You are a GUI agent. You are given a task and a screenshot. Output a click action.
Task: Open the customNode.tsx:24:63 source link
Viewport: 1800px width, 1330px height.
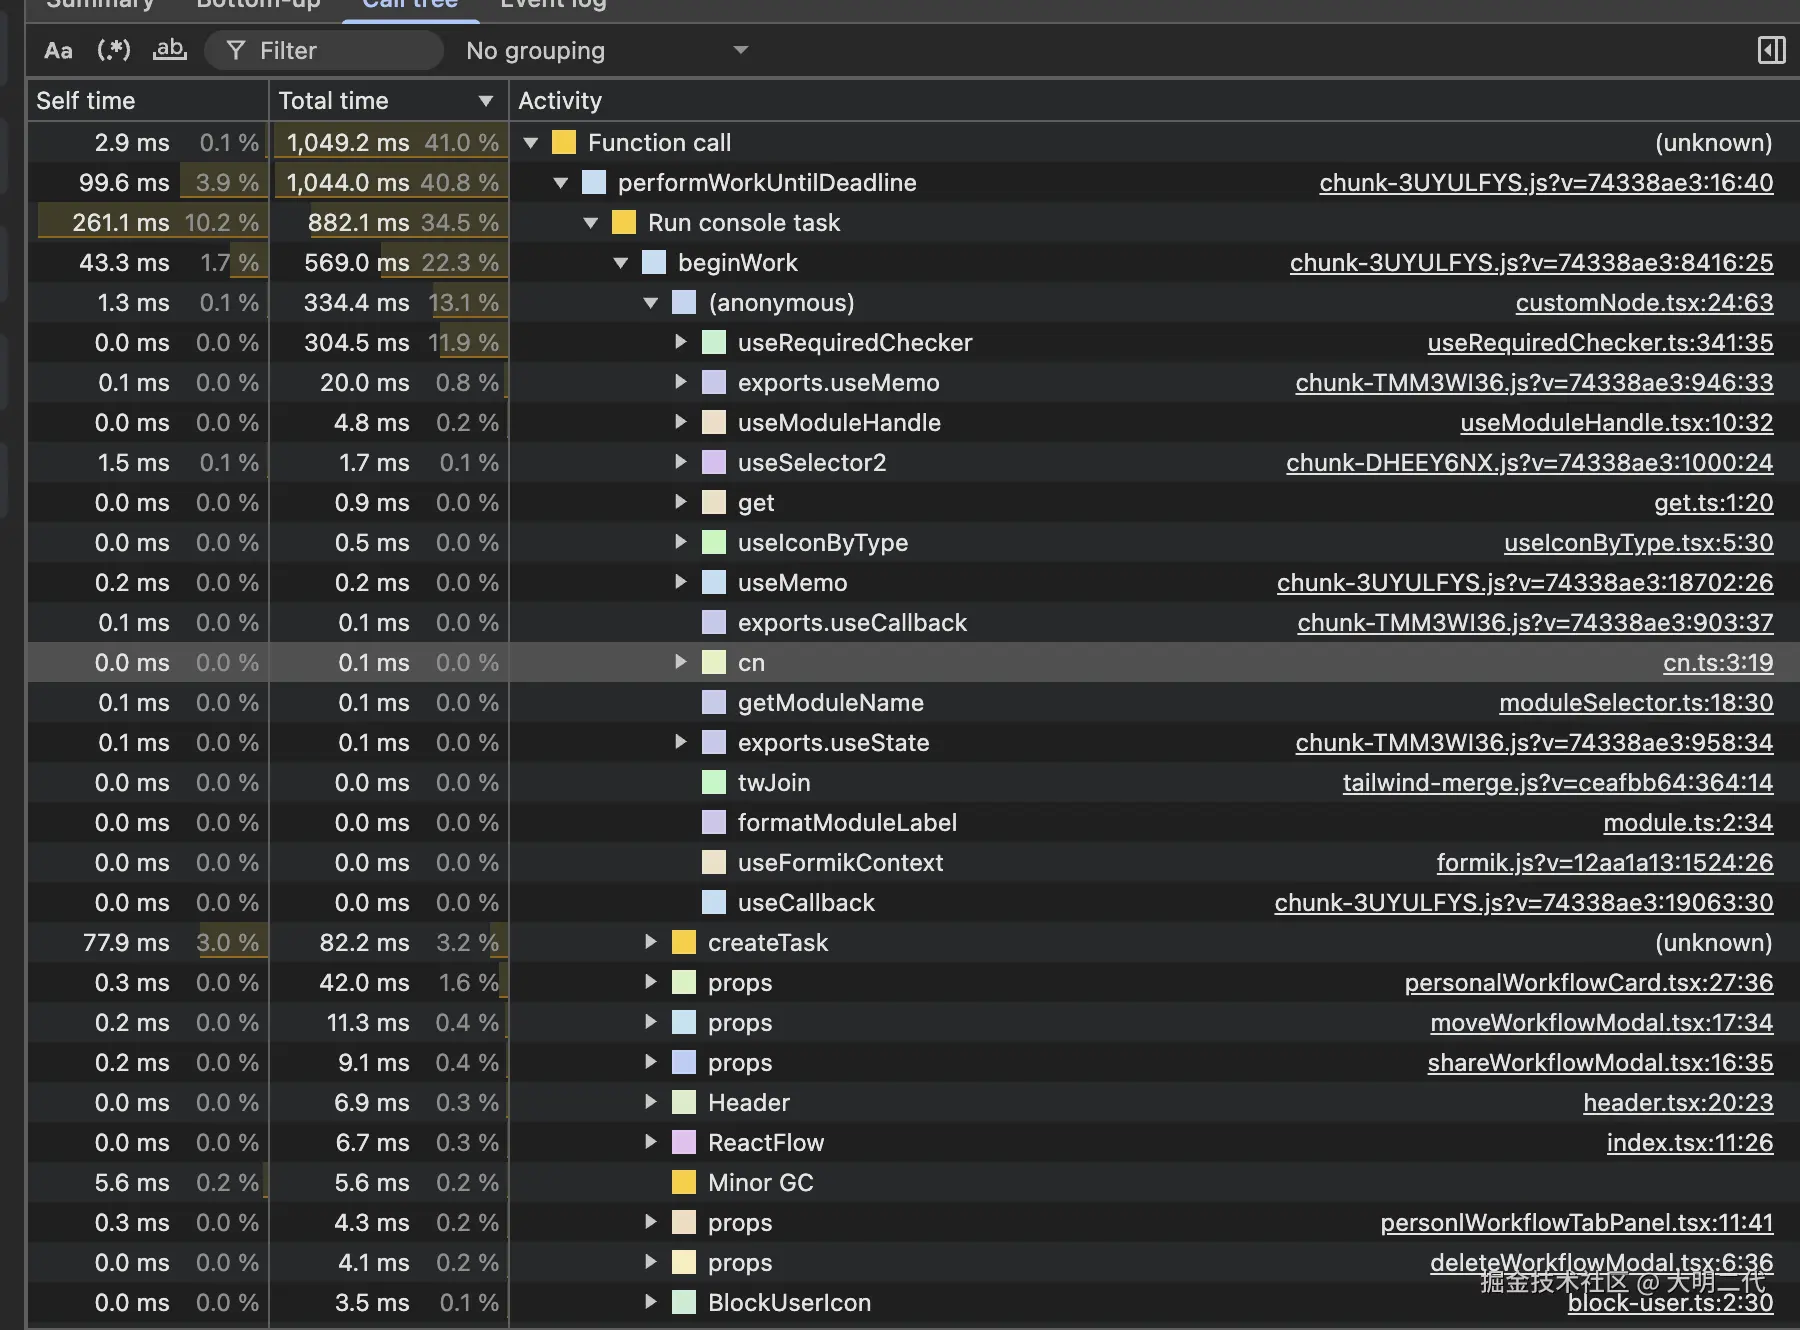pyautogui.click(x=1645, y=302)
